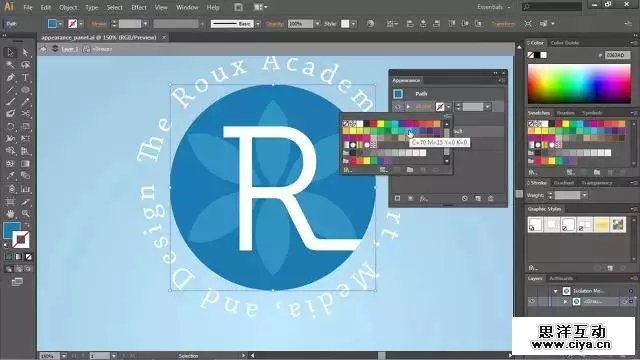Viewport: 640px width, 360px height.
Task: Click yellow swatch in Swatches panel top row
Action: pyautogui.click(x=565, y=124)
